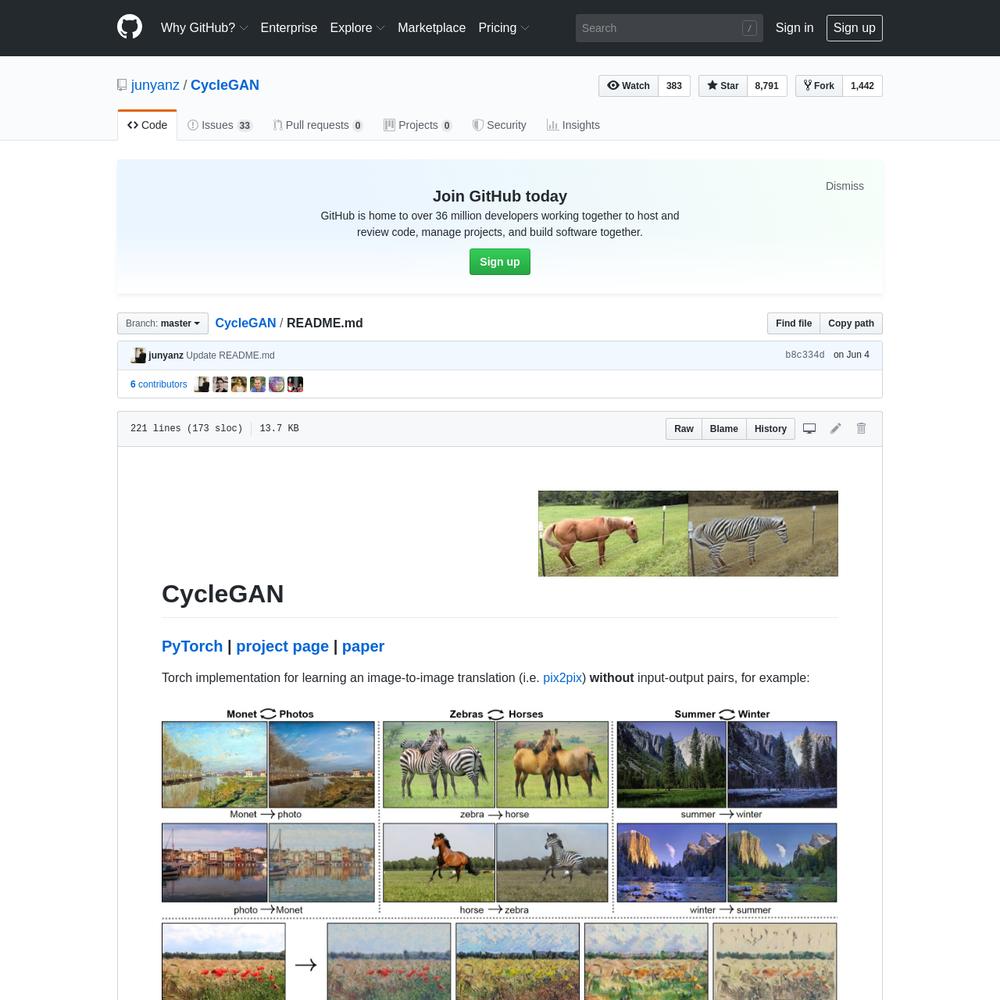Click the "13.7 KB" file size
The image size is (1000, 1000).
pos(279,429)
